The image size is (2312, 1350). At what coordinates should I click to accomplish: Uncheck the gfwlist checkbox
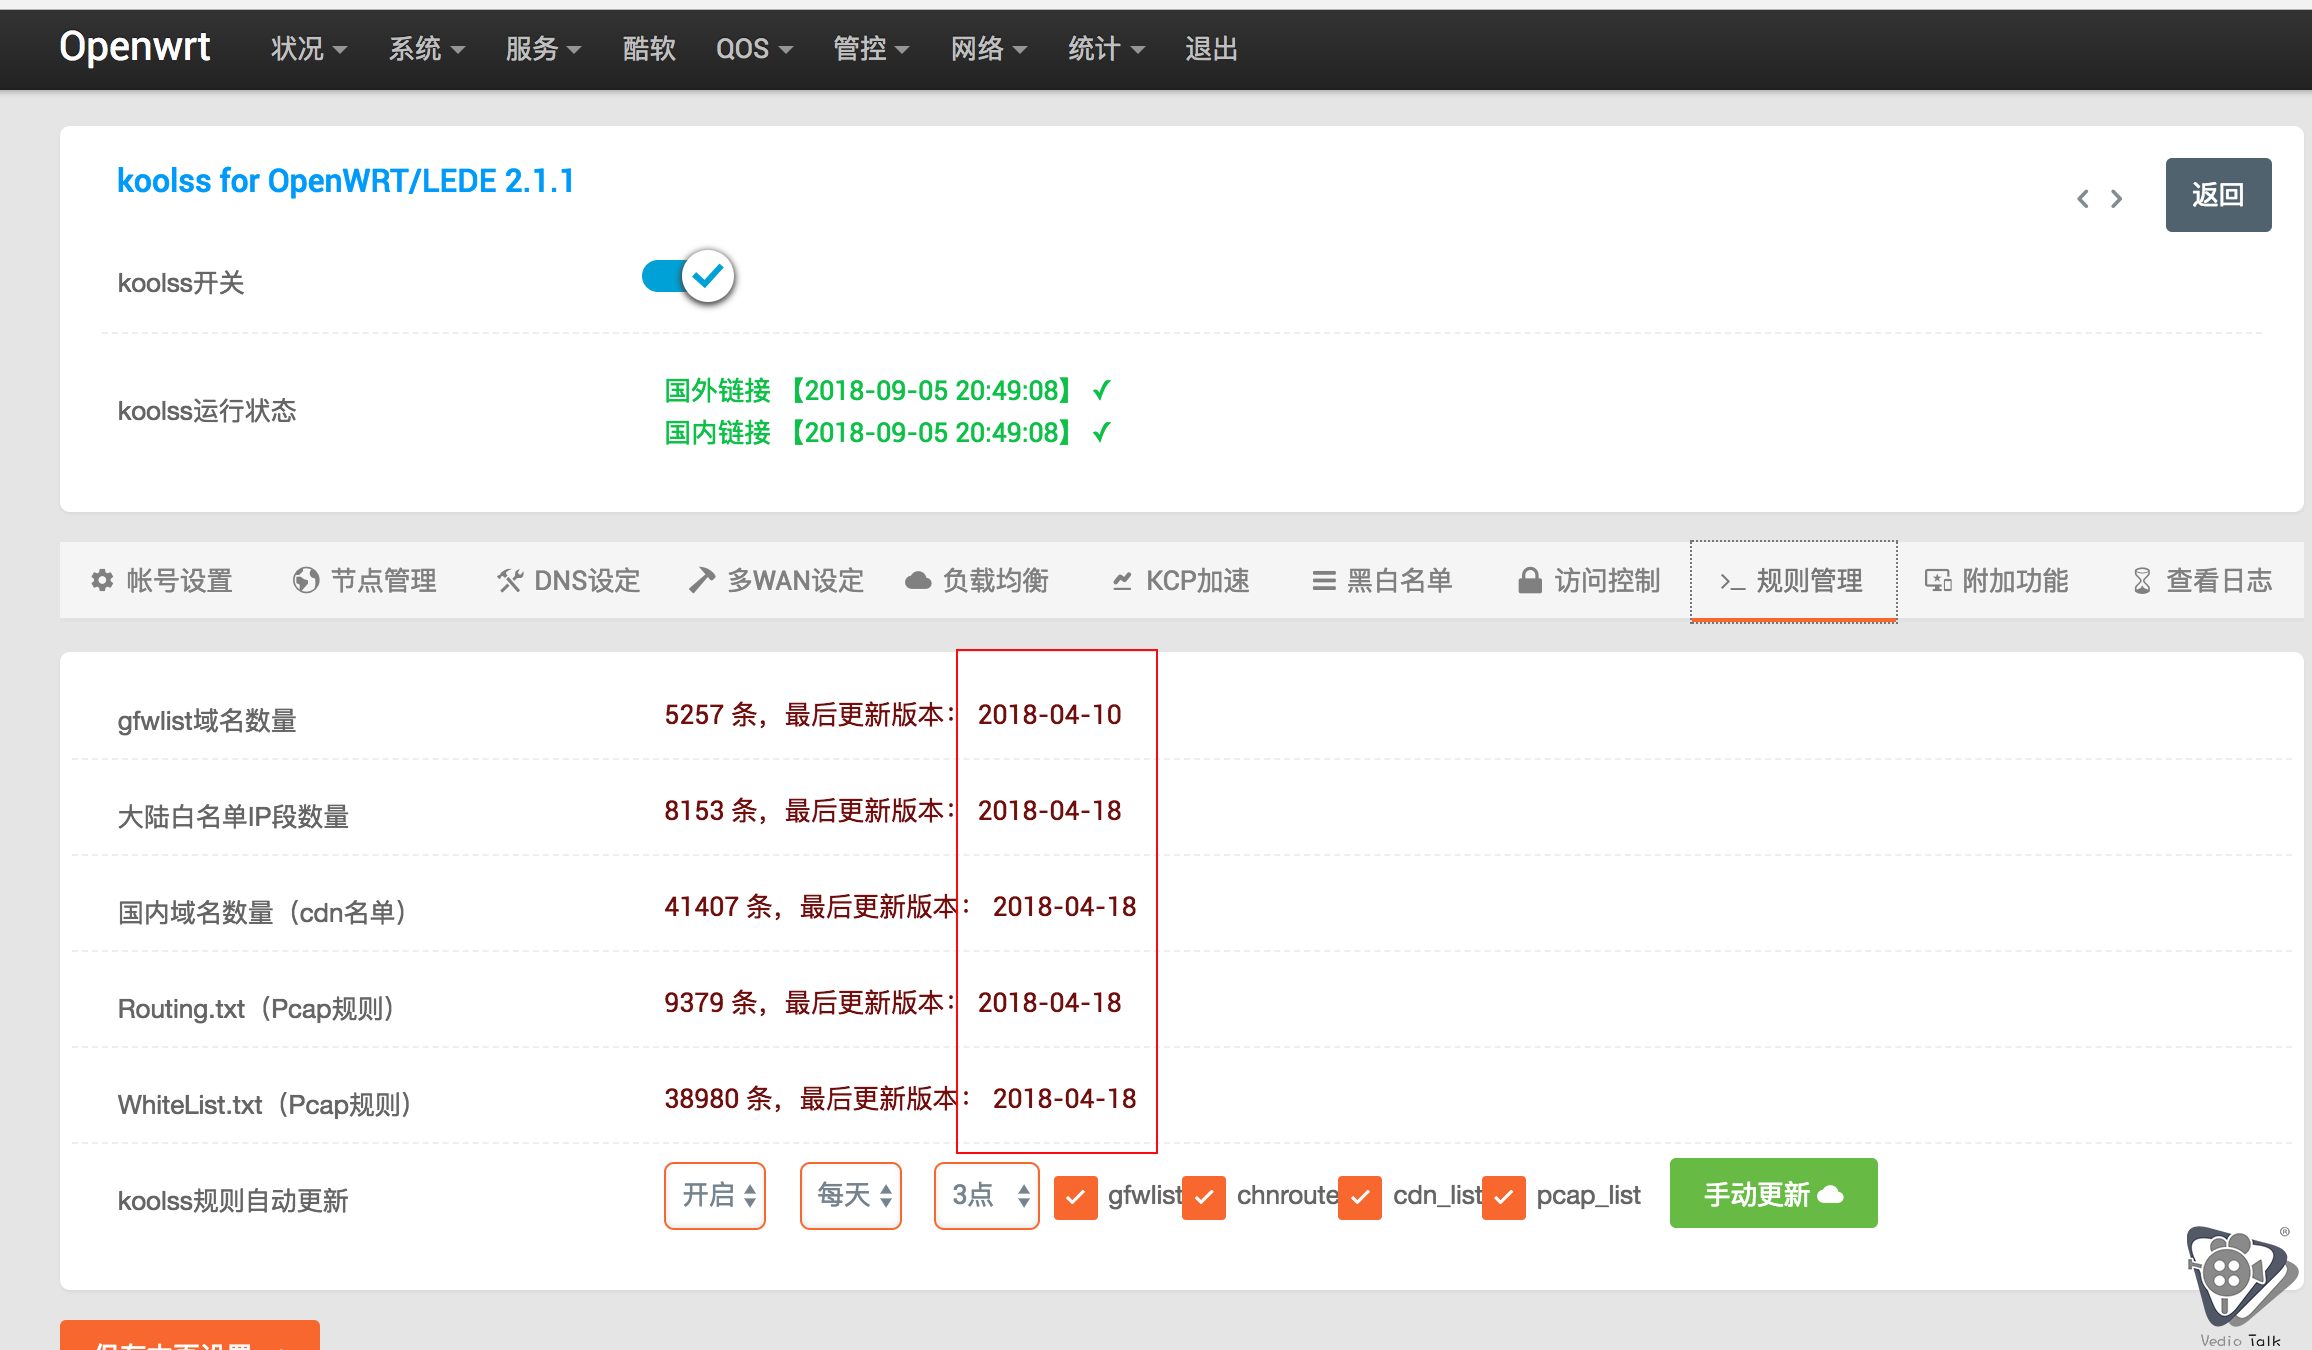click(1076, 1197)
